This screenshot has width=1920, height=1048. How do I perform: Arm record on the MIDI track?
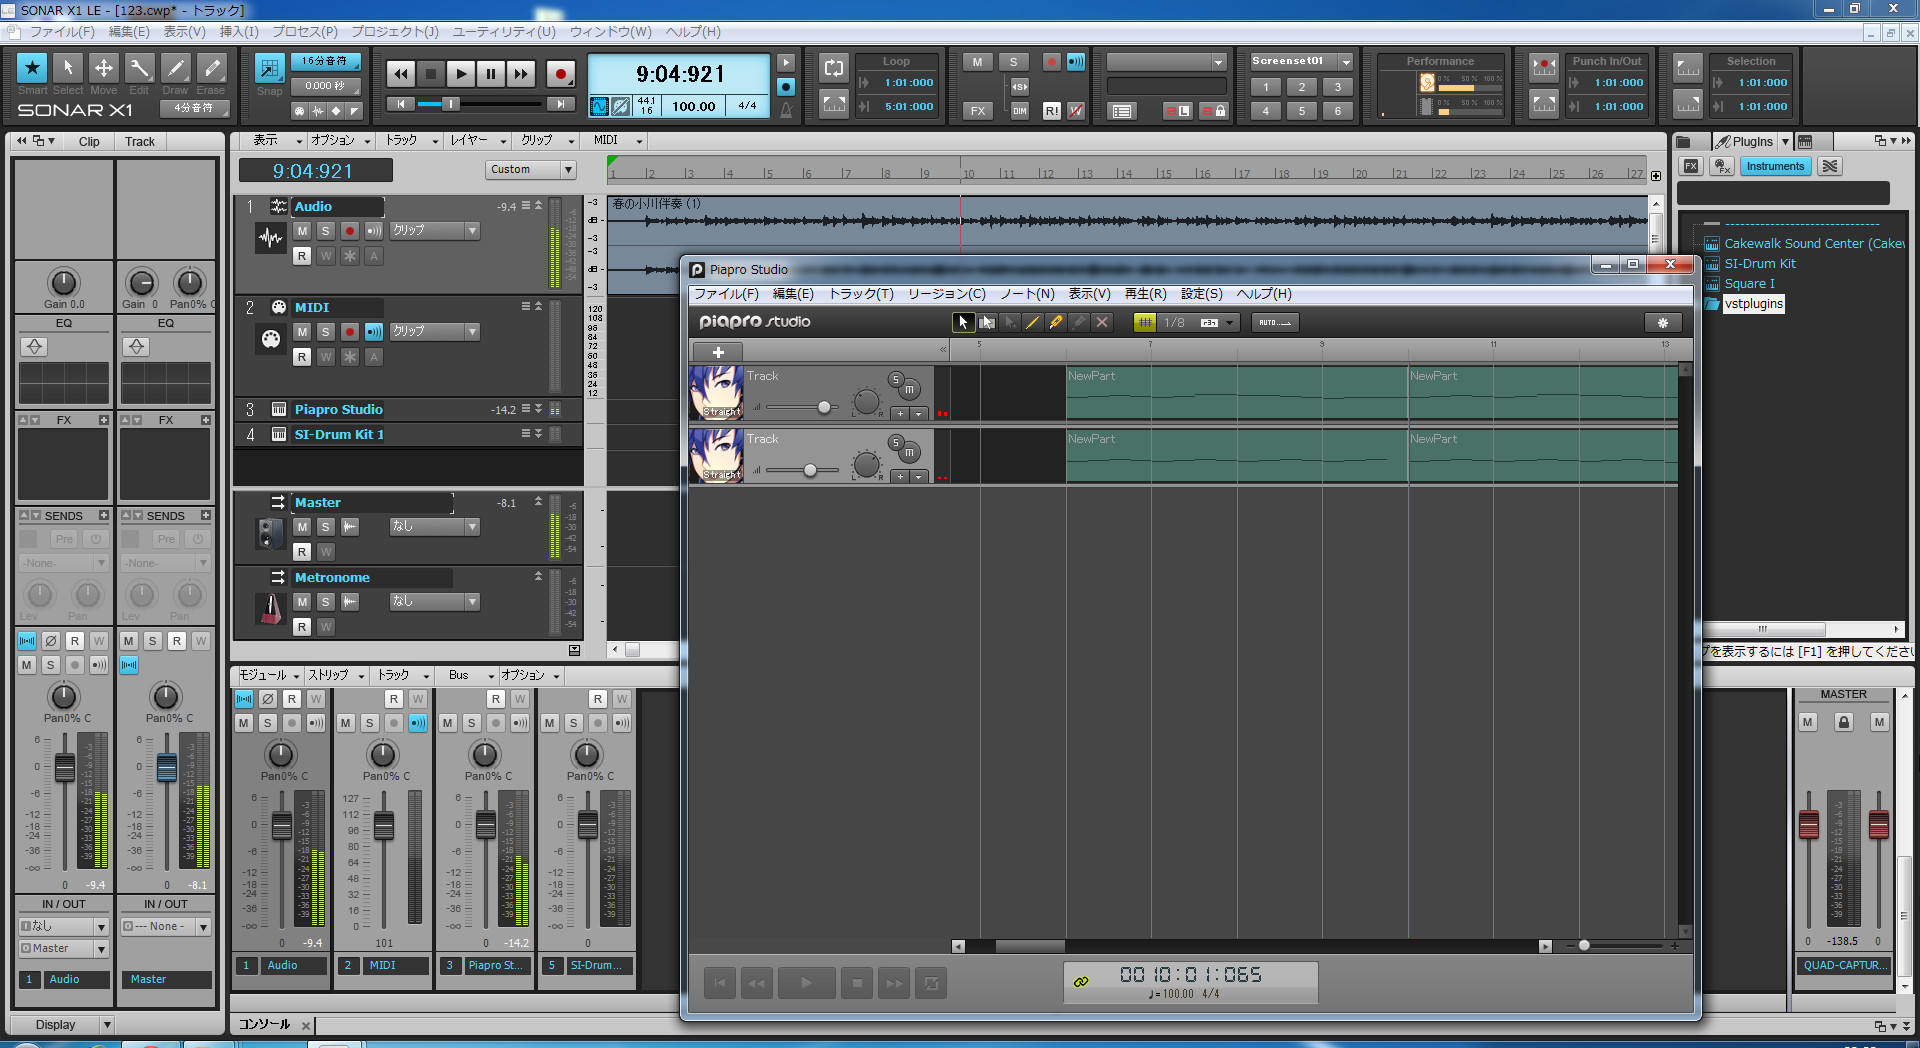click(349, 332)
